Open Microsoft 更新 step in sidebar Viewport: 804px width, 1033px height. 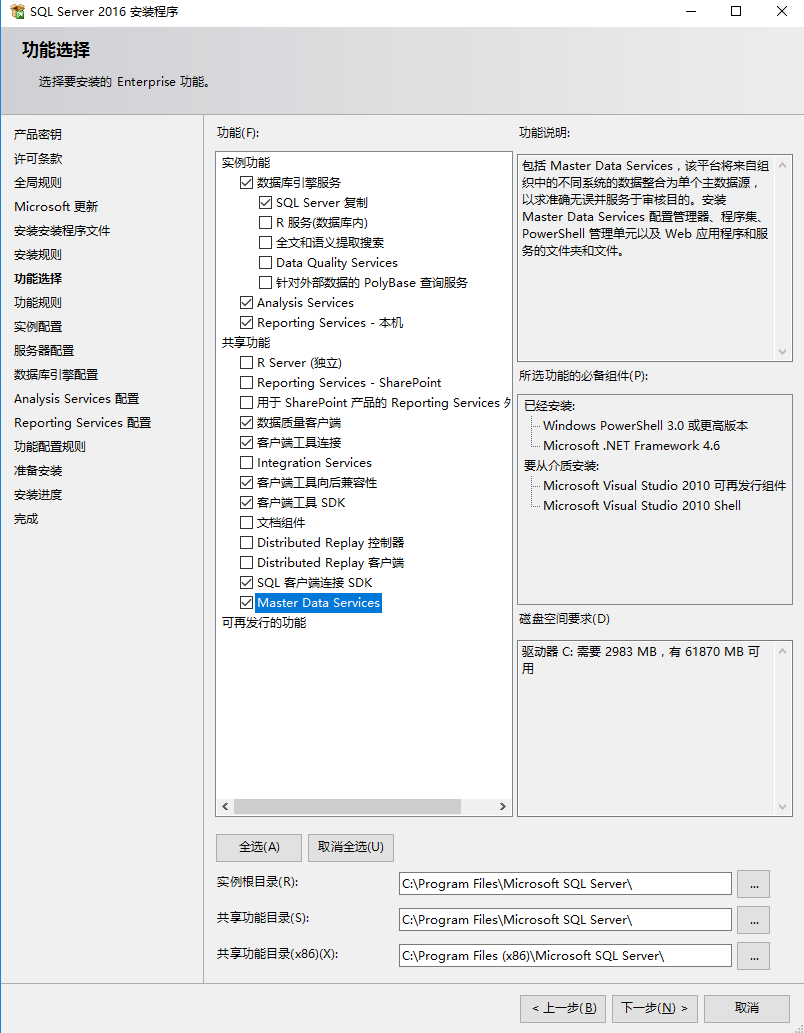click(x=56, y=207)
